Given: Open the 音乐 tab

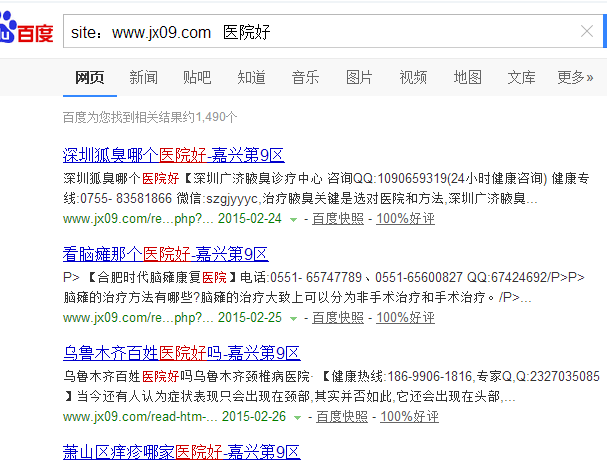Looking at the screenshot, I should 305,77.
